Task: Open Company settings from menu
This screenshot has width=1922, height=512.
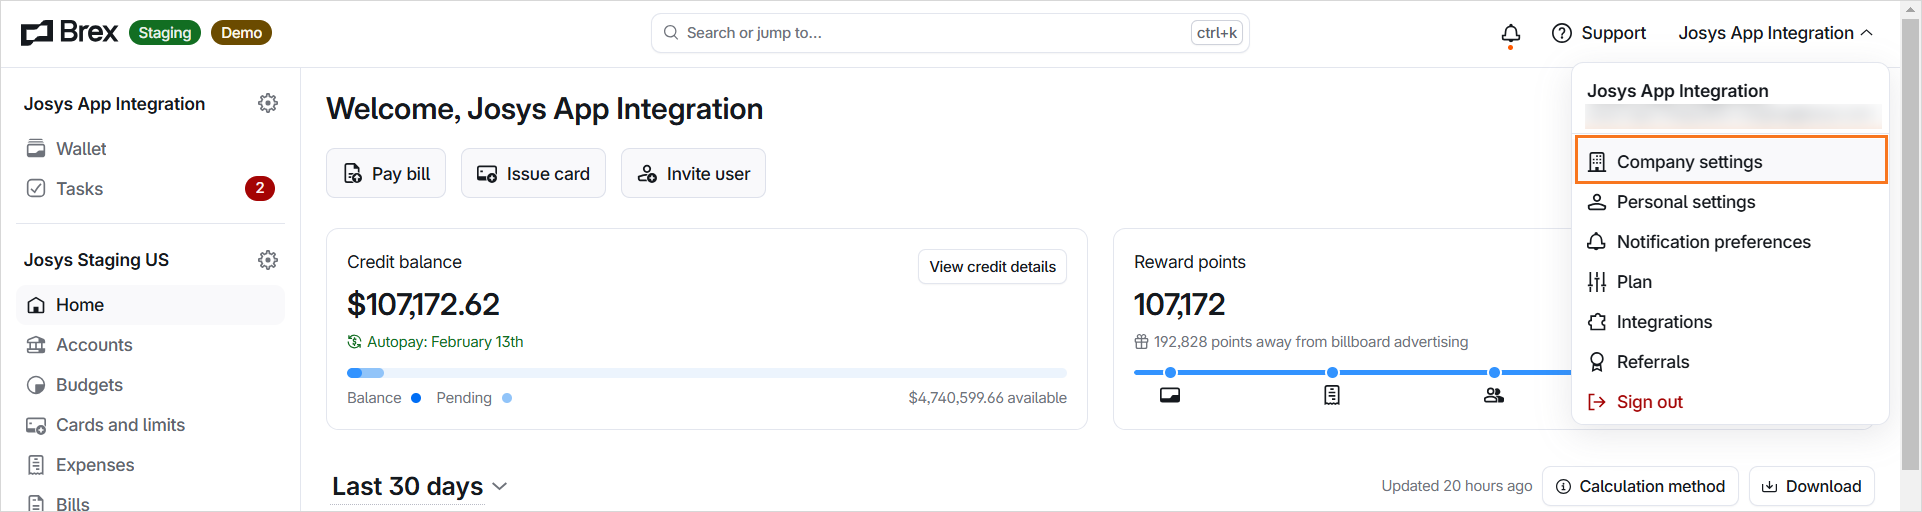Action: (x=1731, y=160)
